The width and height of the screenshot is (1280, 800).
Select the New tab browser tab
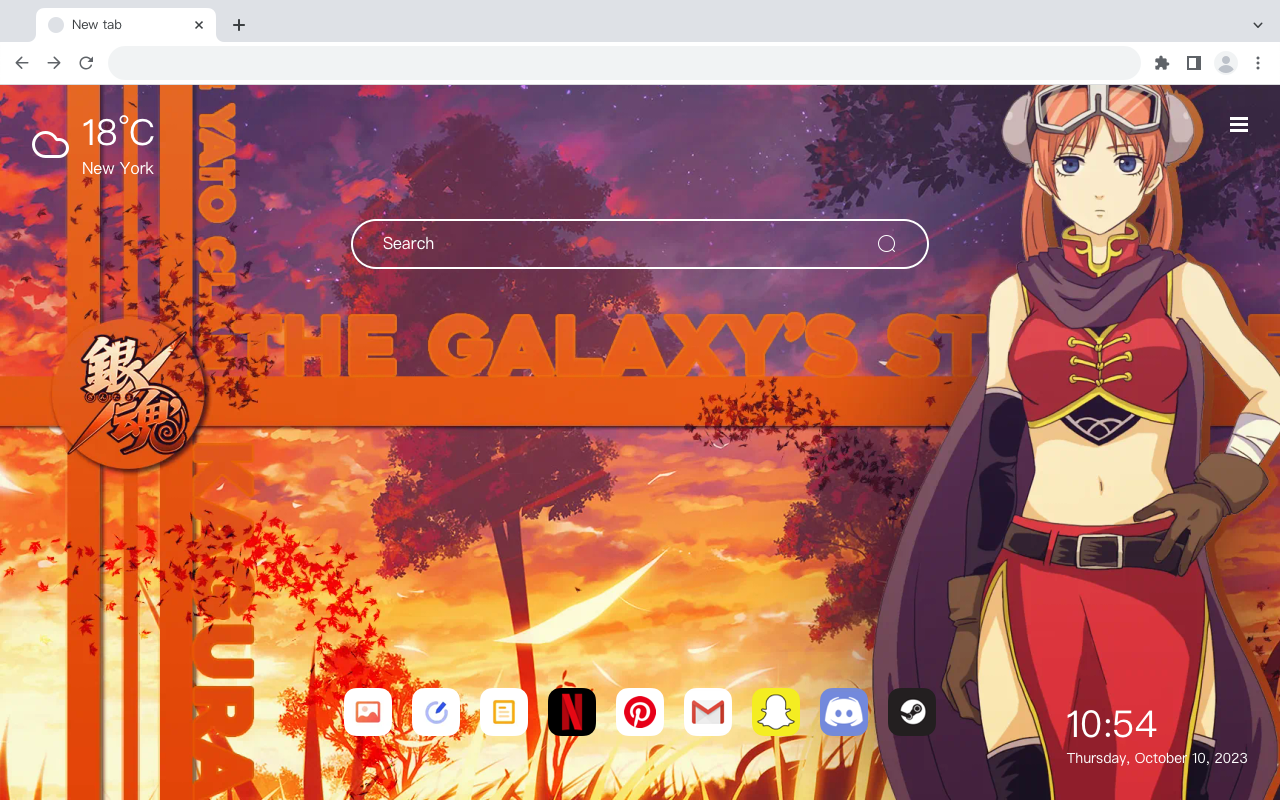point(126,25)
